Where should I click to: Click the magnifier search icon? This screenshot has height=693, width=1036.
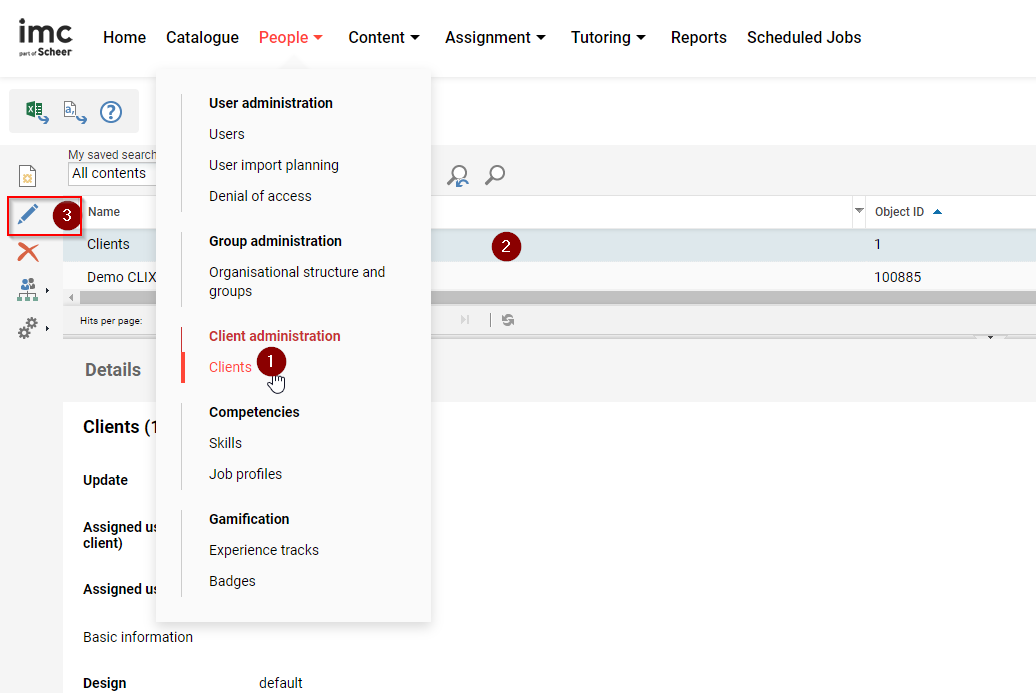pyautogui.click(x=494, y=176)
